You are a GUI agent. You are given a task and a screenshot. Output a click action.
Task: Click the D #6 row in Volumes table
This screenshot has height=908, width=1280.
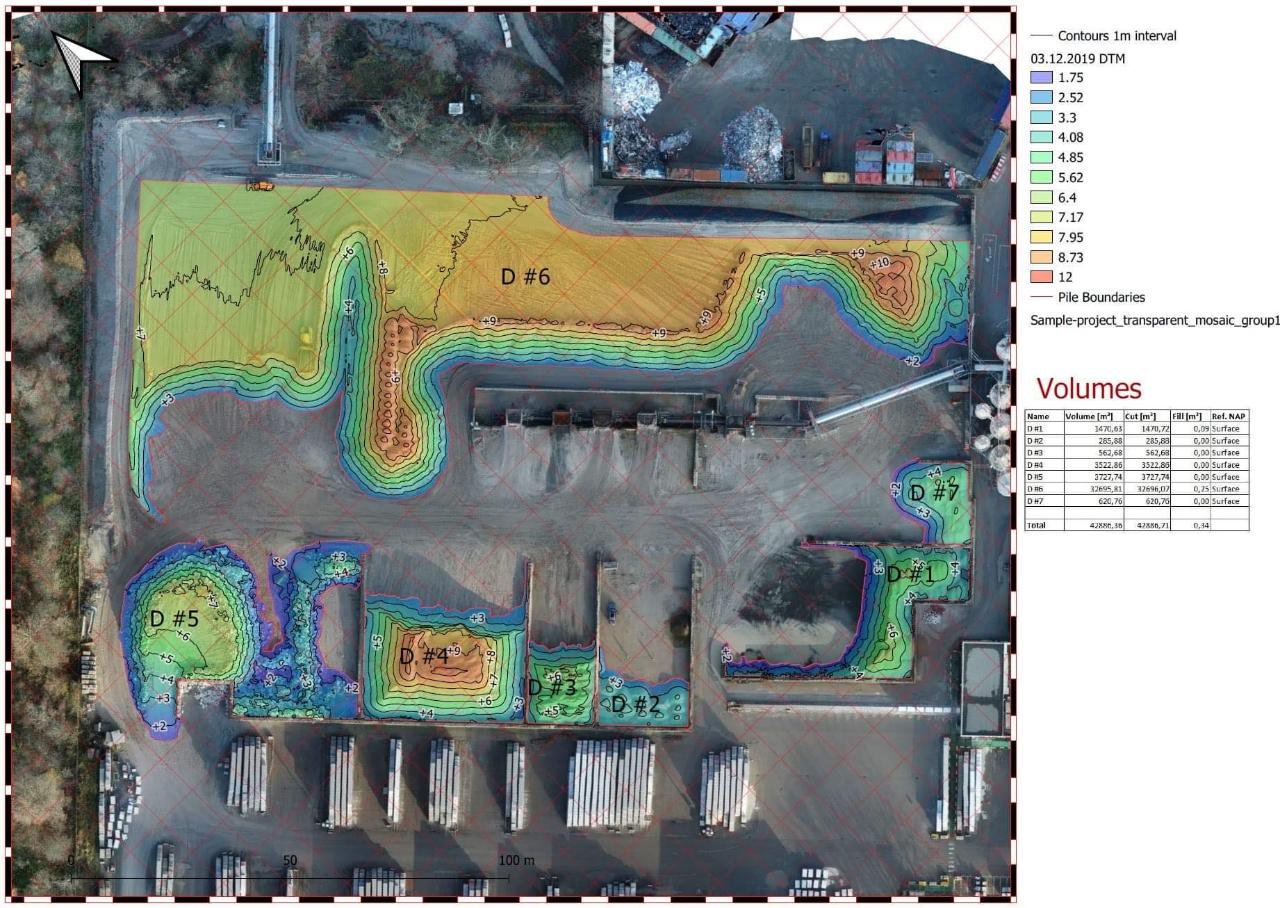(1137, 489)
